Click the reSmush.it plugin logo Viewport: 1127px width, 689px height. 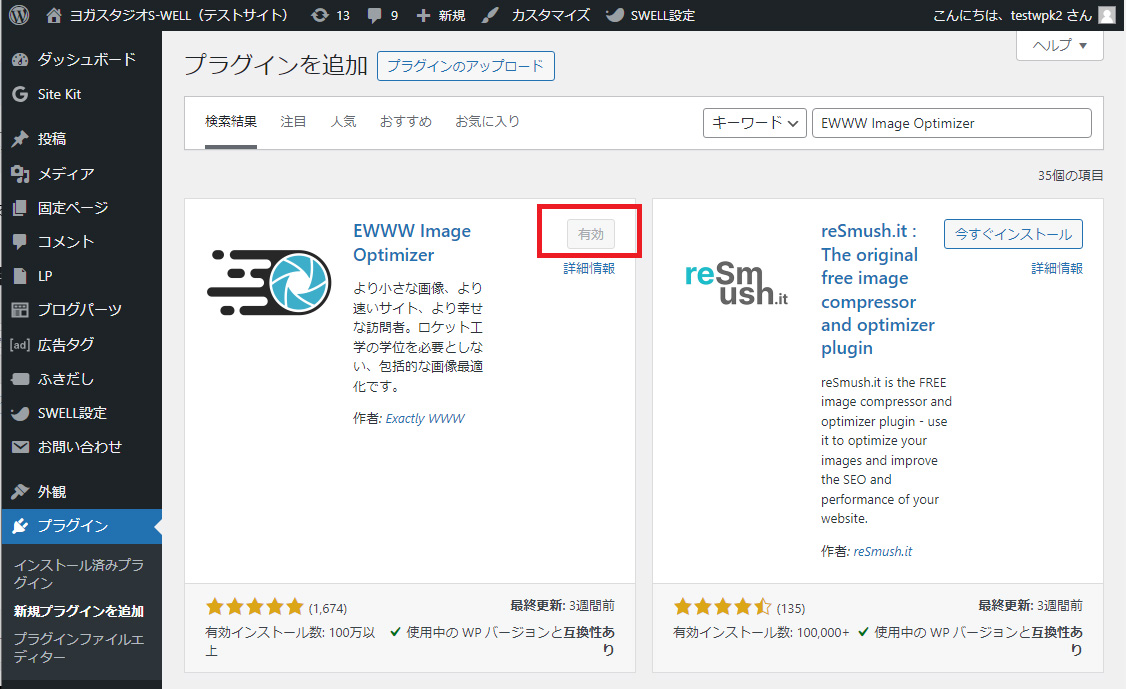pos(737,284)
